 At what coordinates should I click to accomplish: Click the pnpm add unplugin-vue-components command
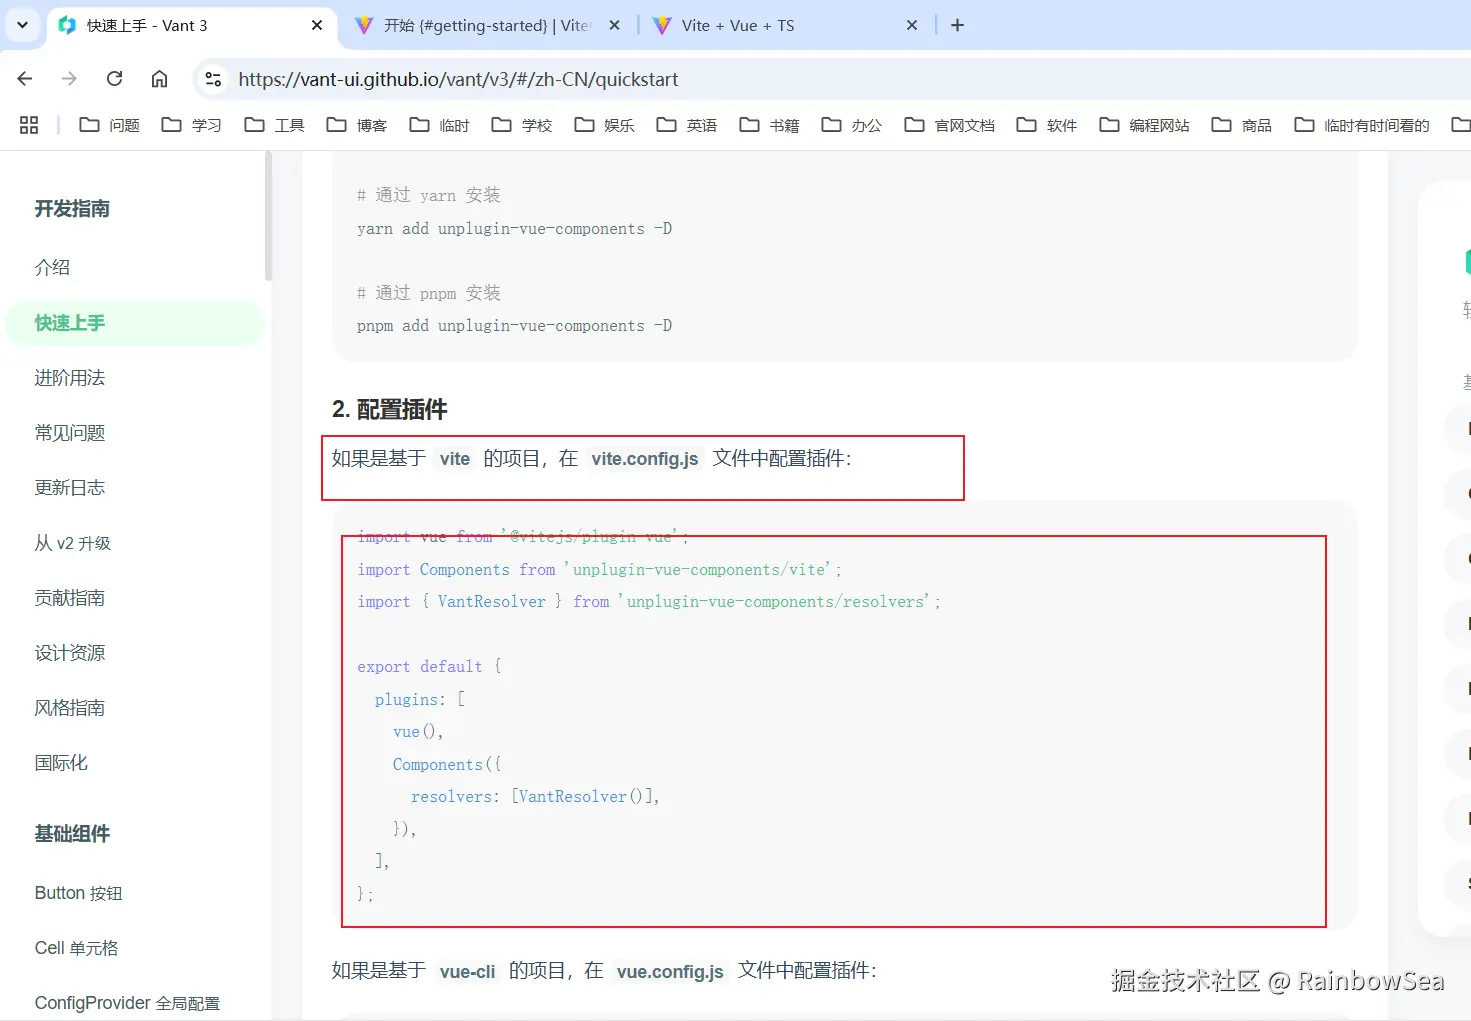pyautogui.click(x=514, y=326)
